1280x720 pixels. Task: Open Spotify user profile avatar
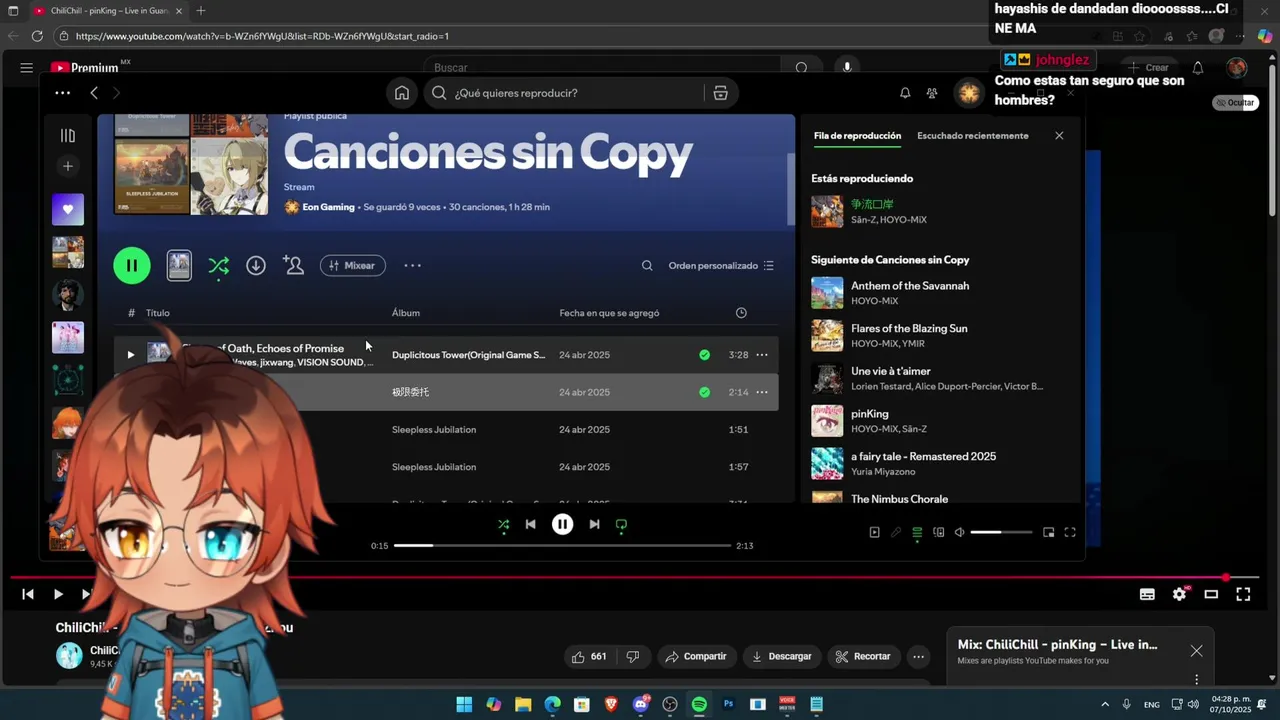click(968, 93)
